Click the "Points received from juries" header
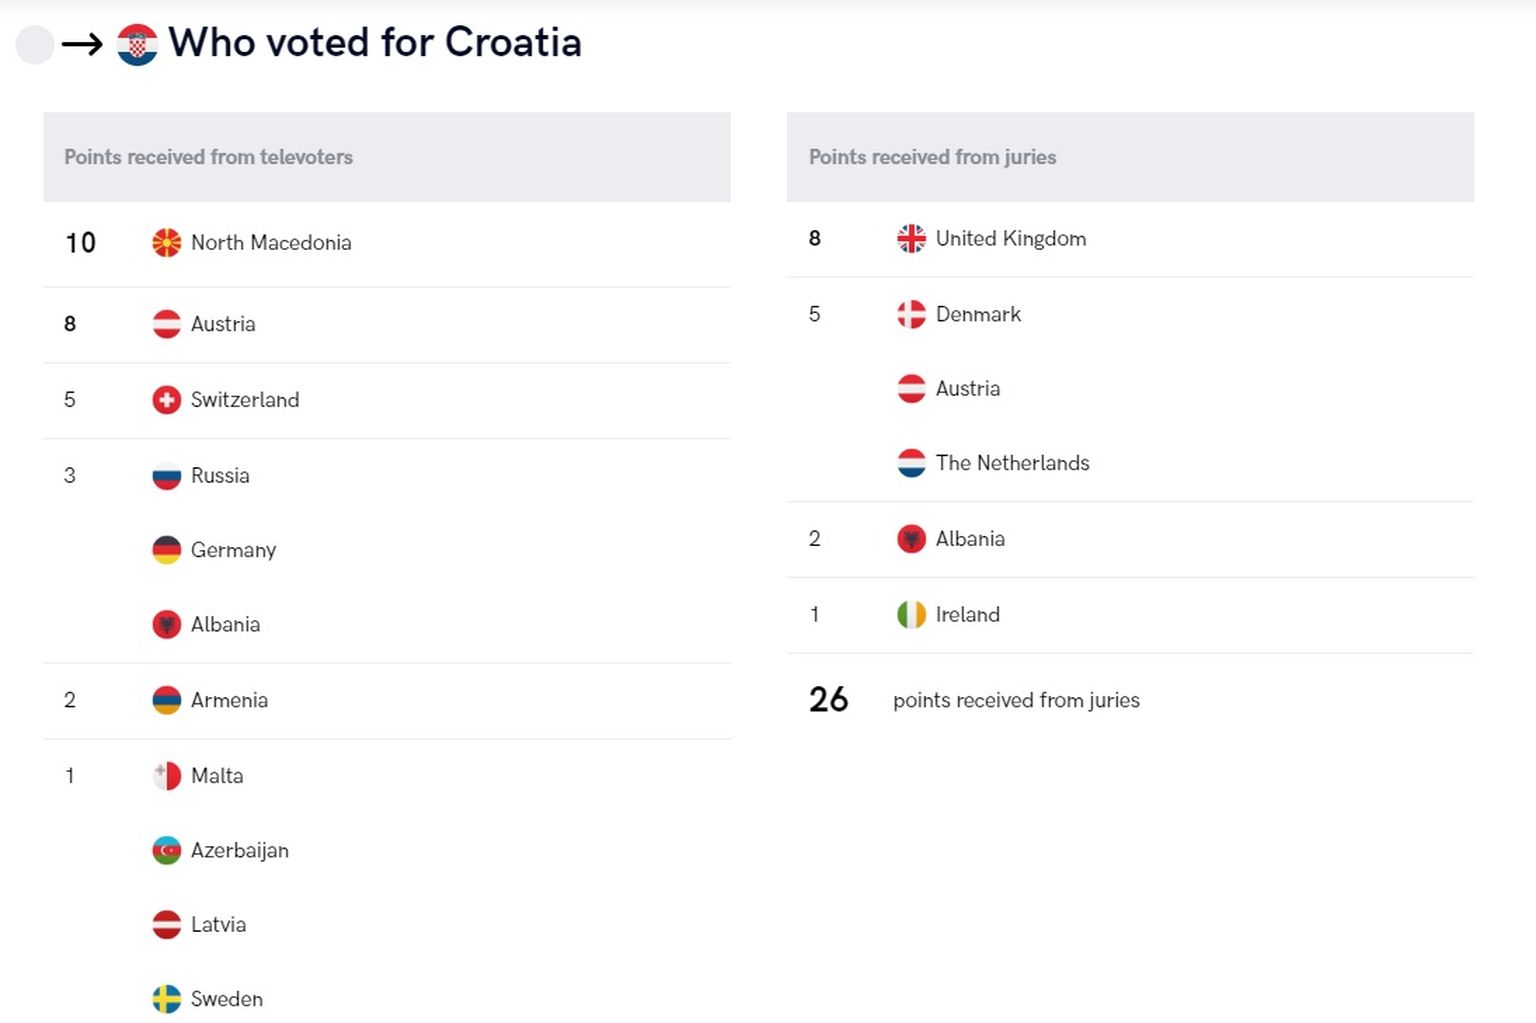The width and height of the screenshot is (1536, 1023). (932, 157)
